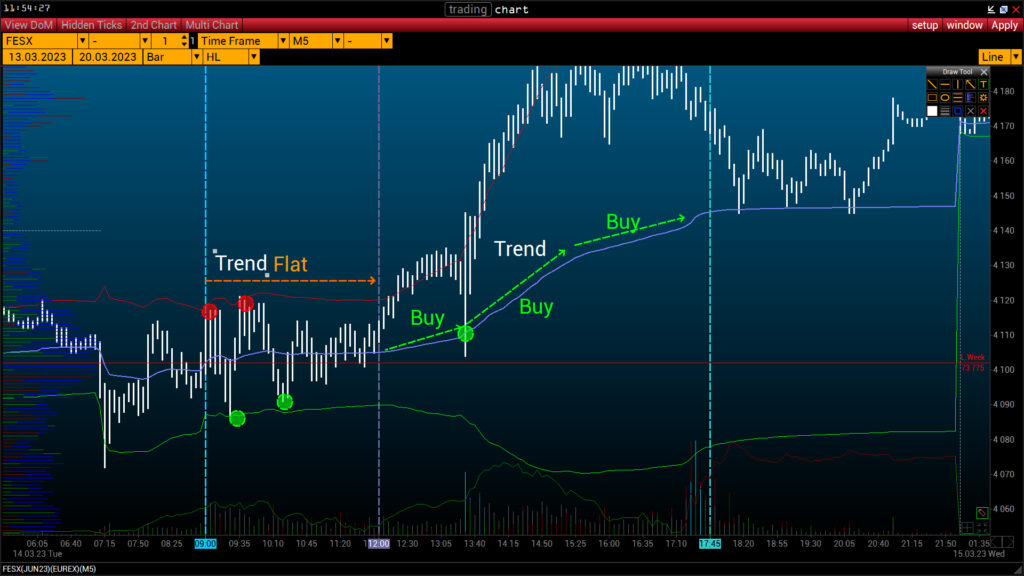Pick the white color swatch in Draw Tool
Viewport: 1024px width, 576px height.
tap(932, 111)
